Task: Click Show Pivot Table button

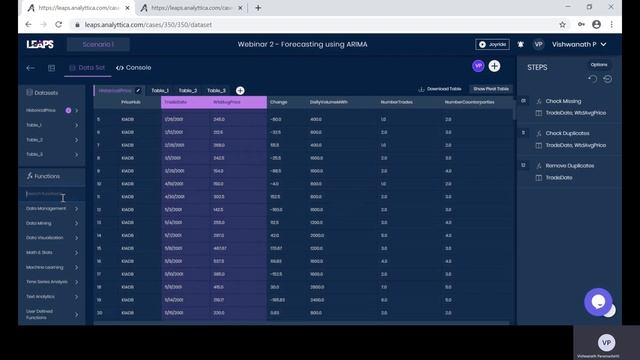Action: tap(491, 89)
